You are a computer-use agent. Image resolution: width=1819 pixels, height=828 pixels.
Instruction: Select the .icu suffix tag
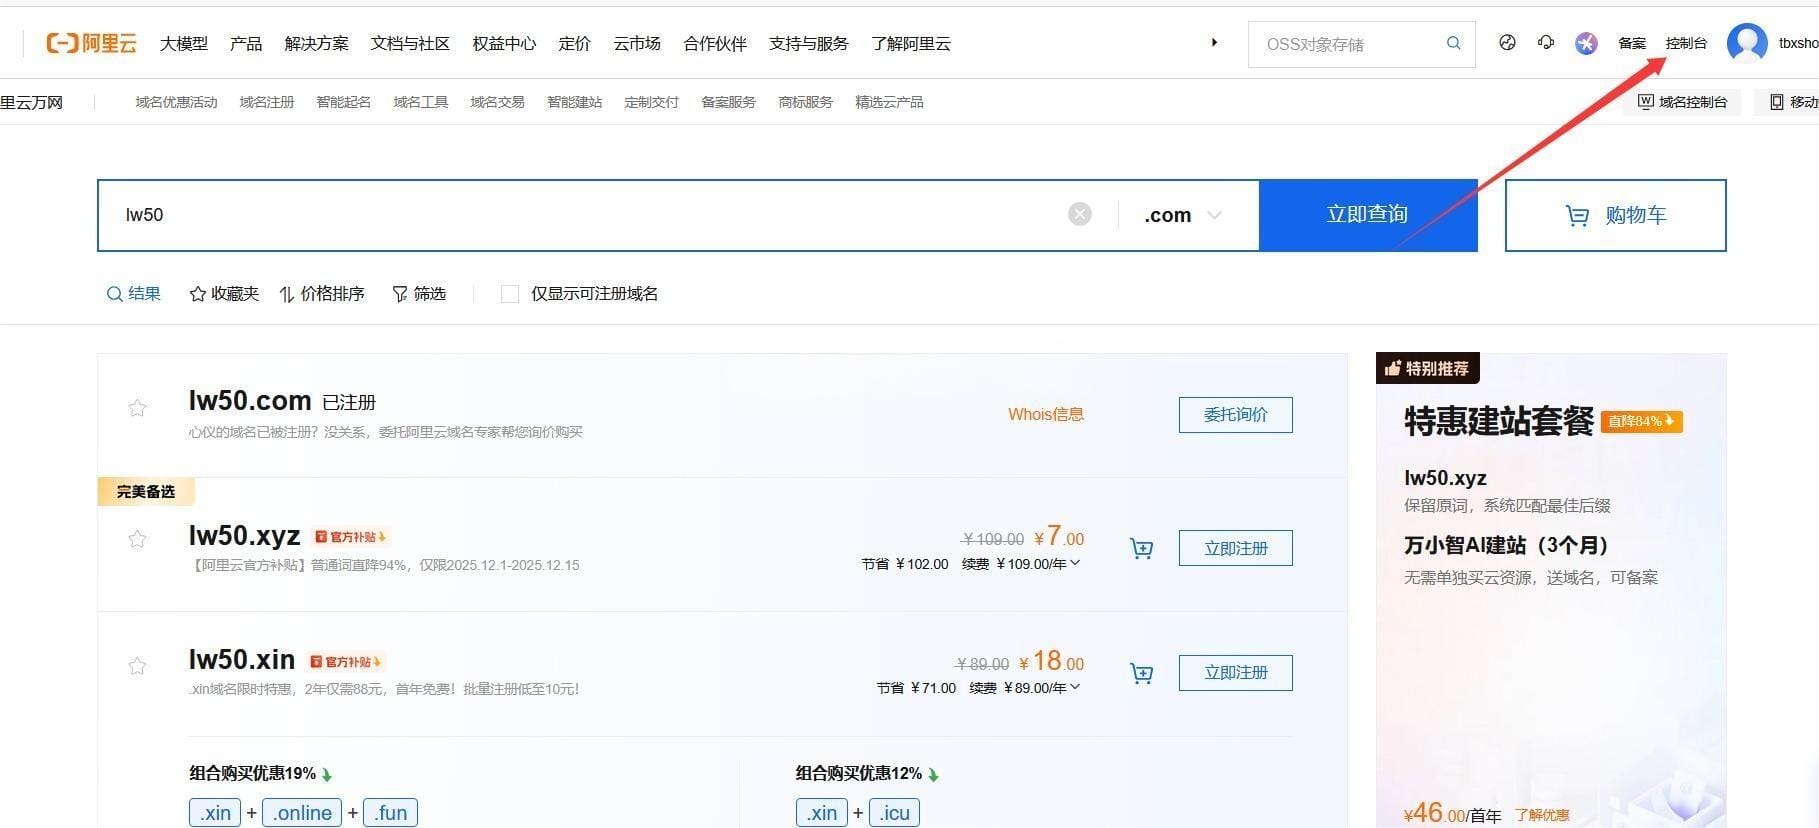pyautogui.click(x=894, y=813)
